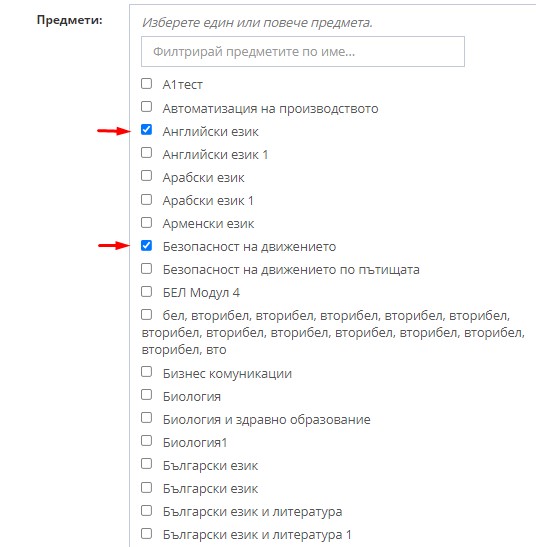Check the Биология1 checkbox
Screen dimensions: 536x547
pos(147,441)
